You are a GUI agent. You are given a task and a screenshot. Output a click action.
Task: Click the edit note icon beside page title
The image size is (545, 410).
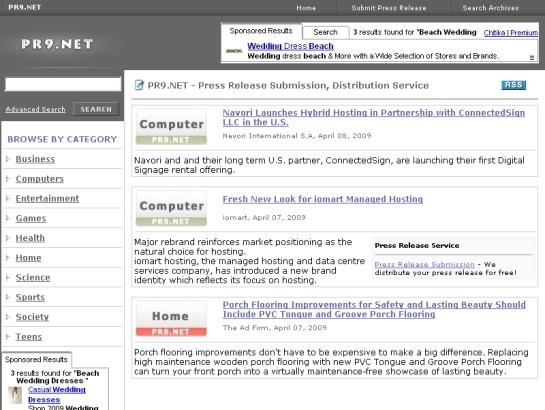139,85
